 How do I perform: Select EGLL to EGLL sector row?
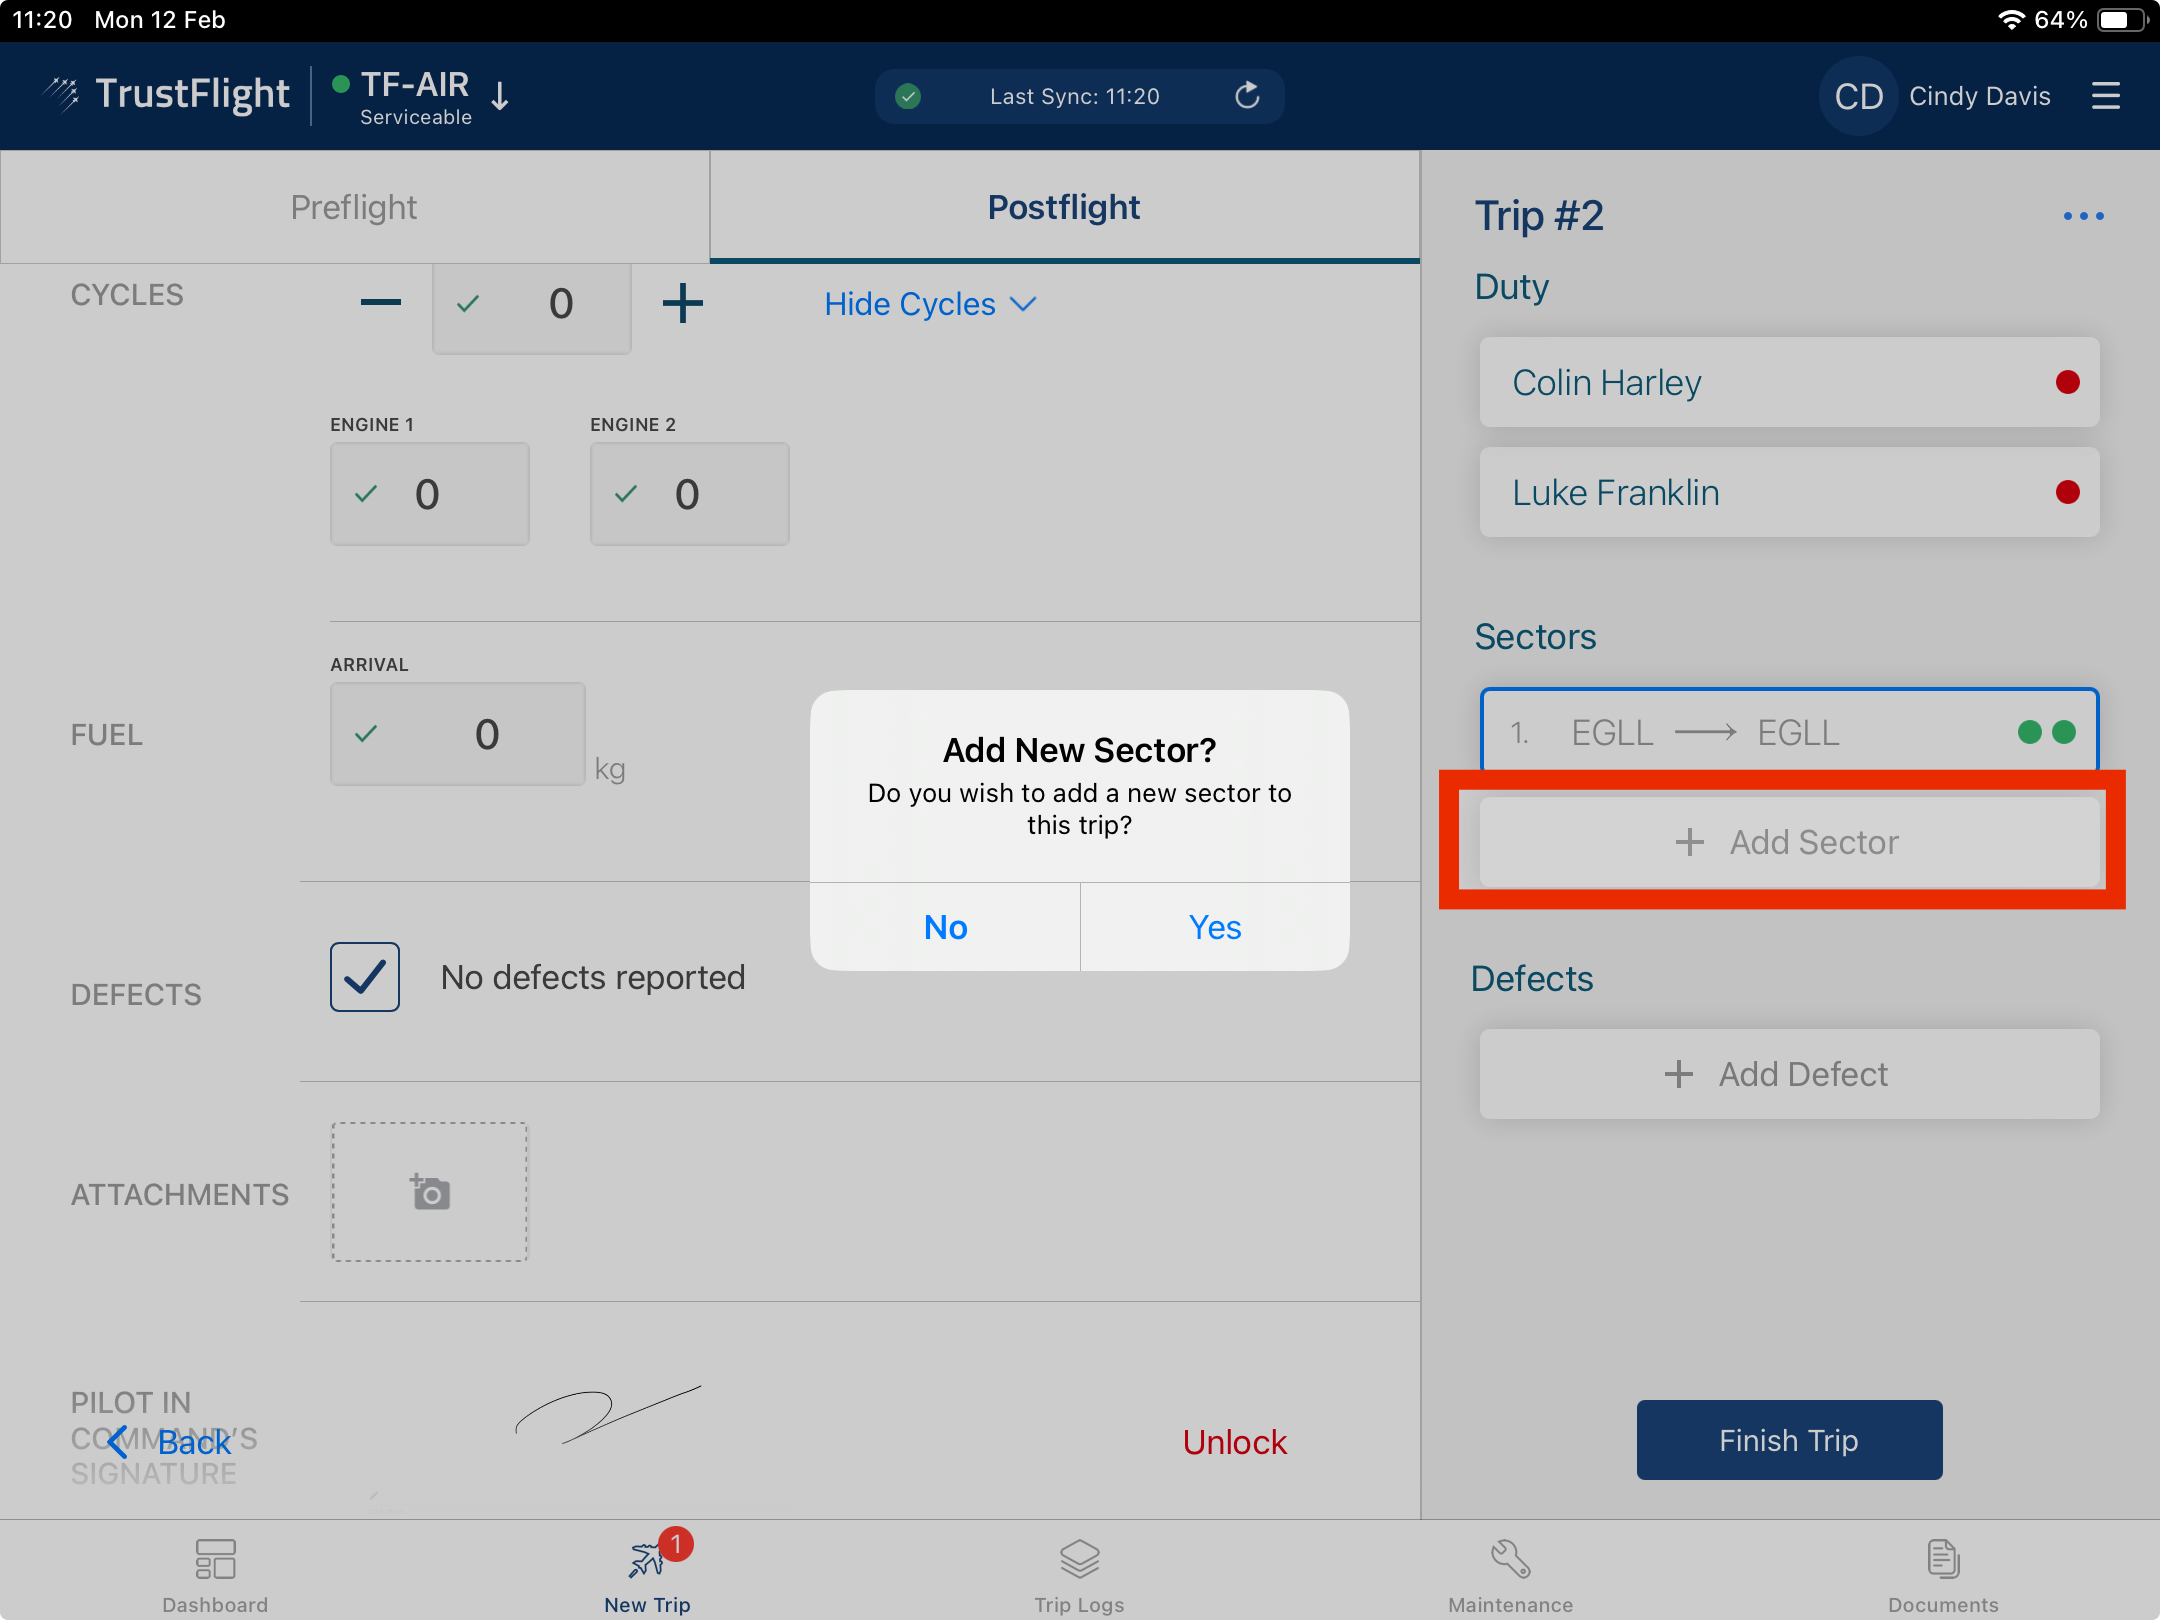(x=1788, y=732)
